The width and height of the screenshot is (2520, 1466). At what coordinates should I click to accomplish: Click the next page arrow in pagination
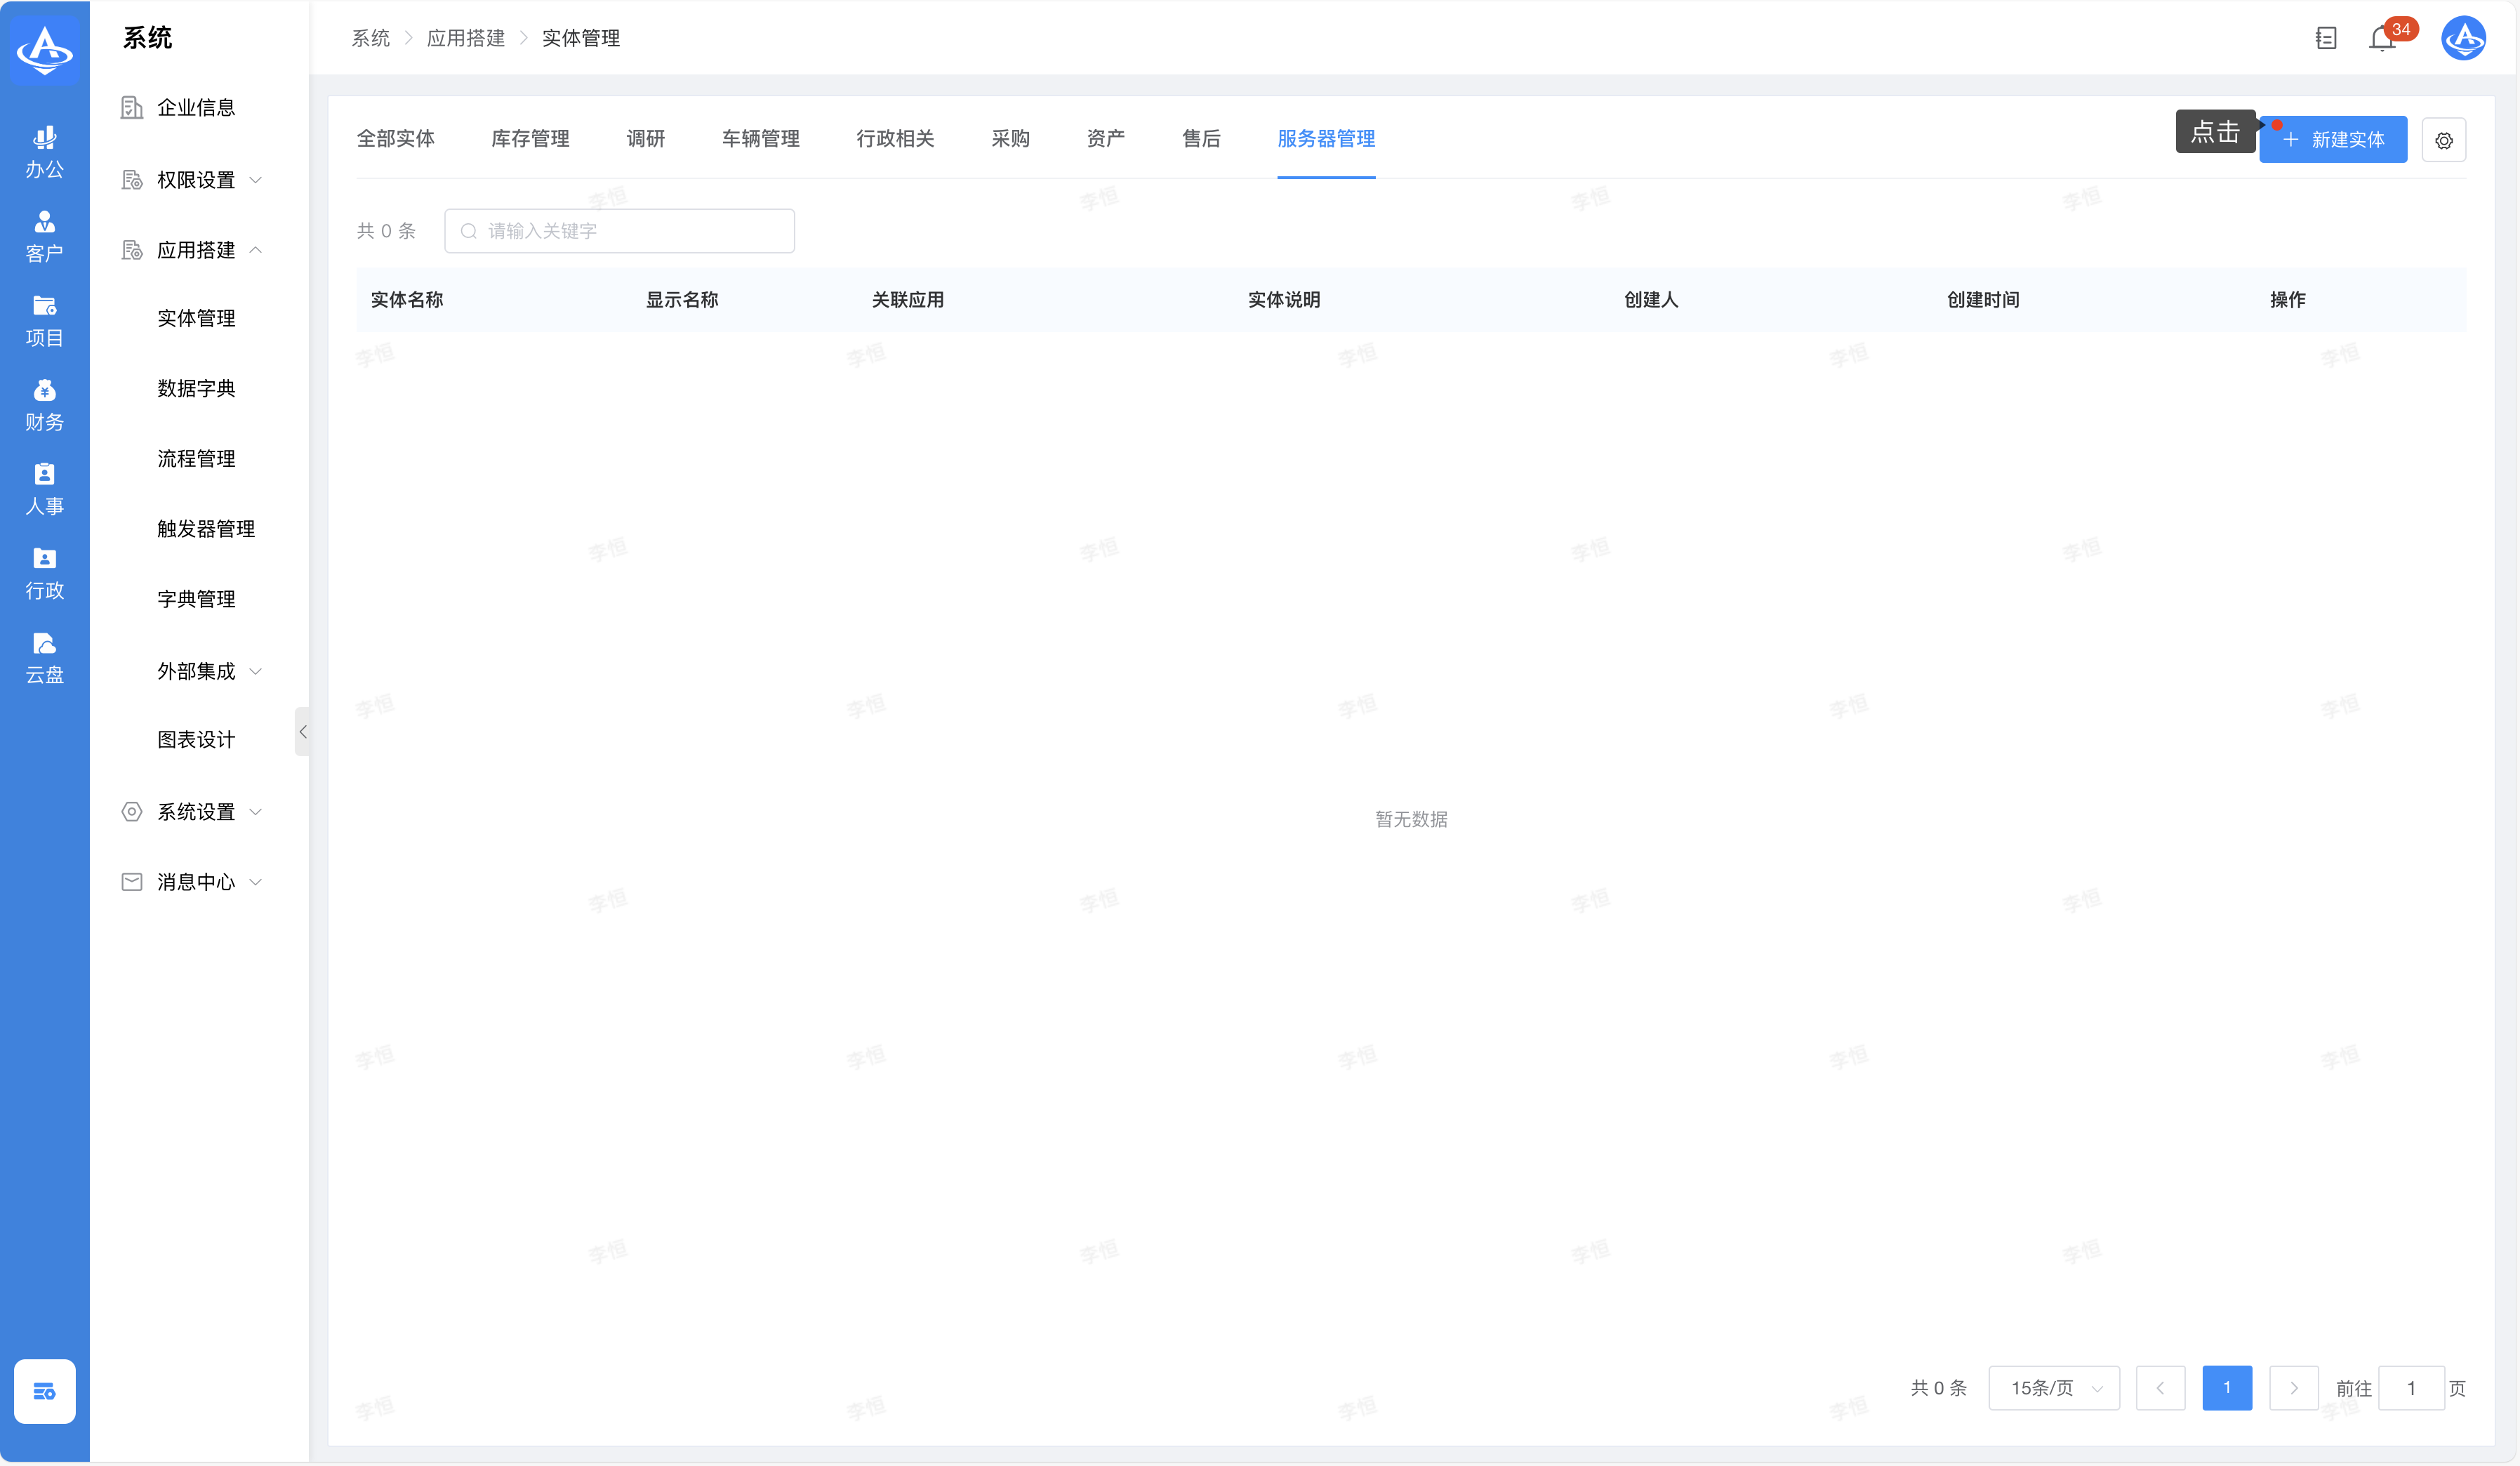tap(2294, 1388)
